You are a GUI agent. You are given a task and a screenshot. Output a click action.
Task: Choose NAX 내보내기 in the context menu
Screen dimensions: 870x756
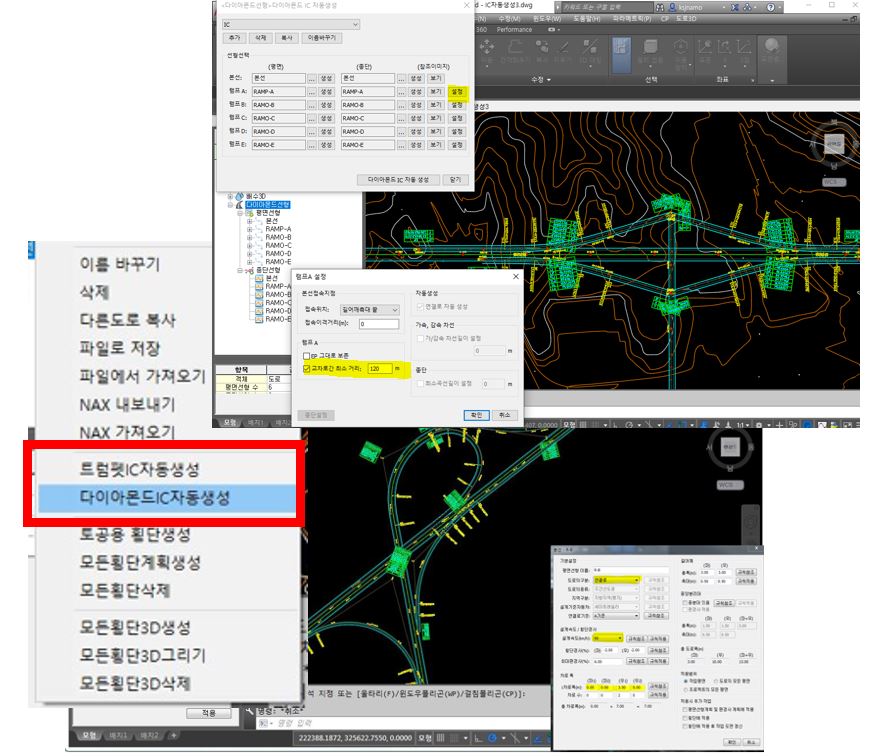click(x=127, y=404)
